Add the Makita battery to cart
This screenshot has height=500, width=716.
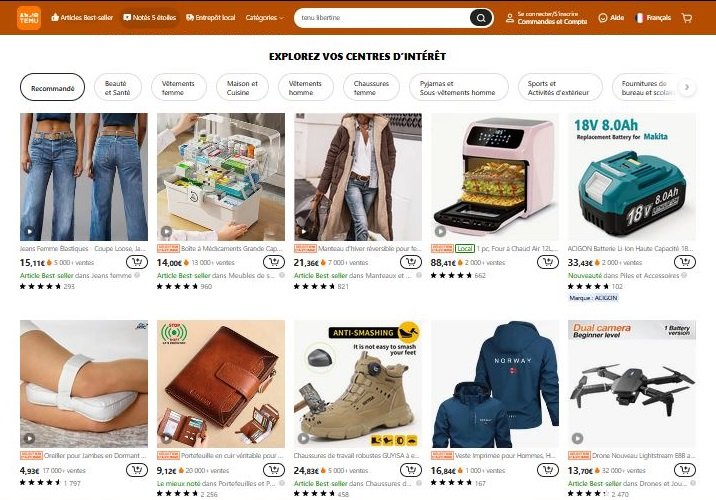tap(684, 262)
